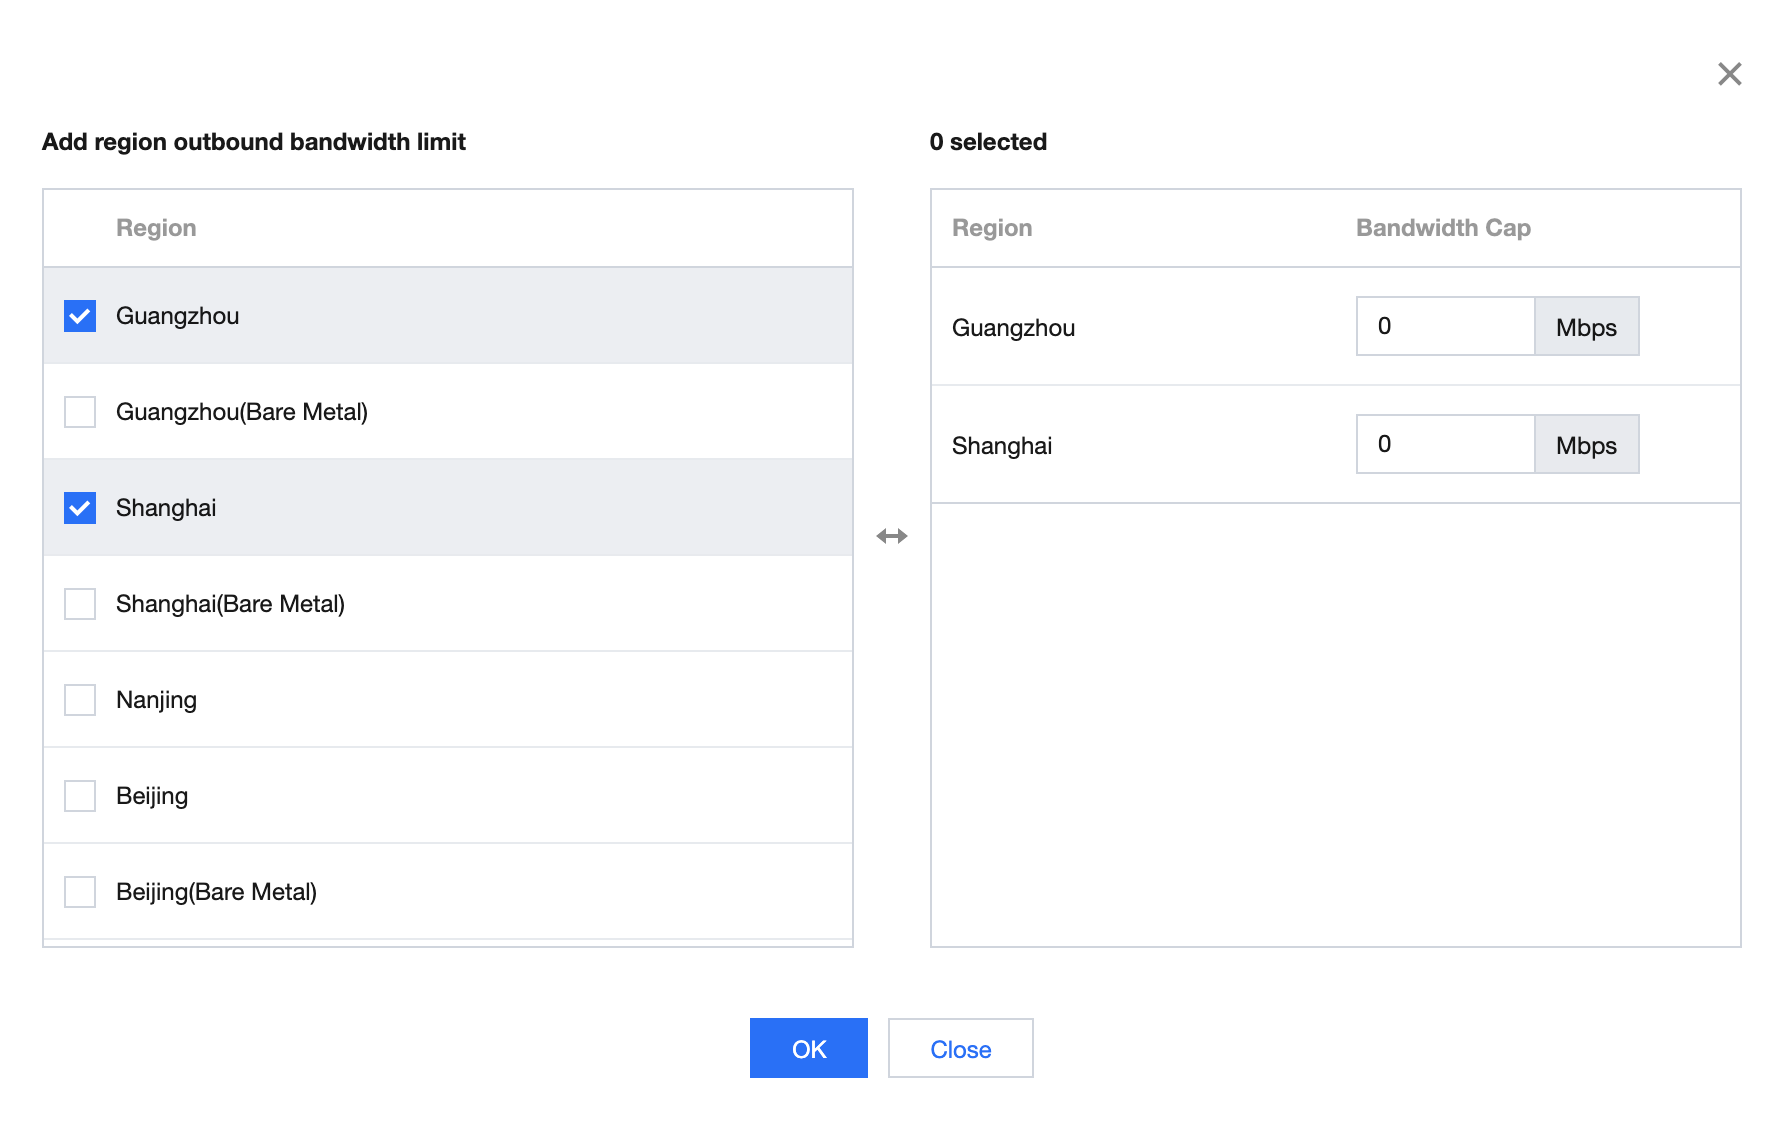Click the Close button
This screenshot has width=1790, height=1124.
coord(960,1048)
